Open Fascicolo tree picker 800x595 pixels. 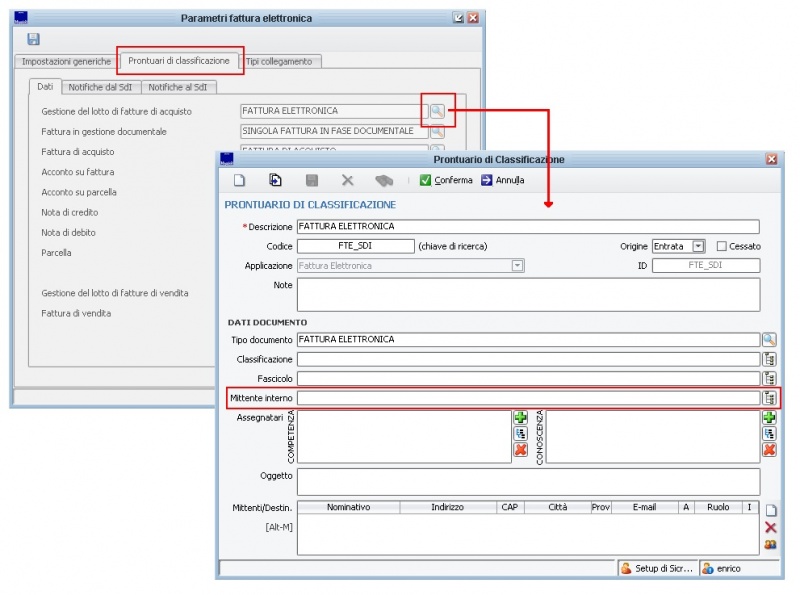[769, 379]
